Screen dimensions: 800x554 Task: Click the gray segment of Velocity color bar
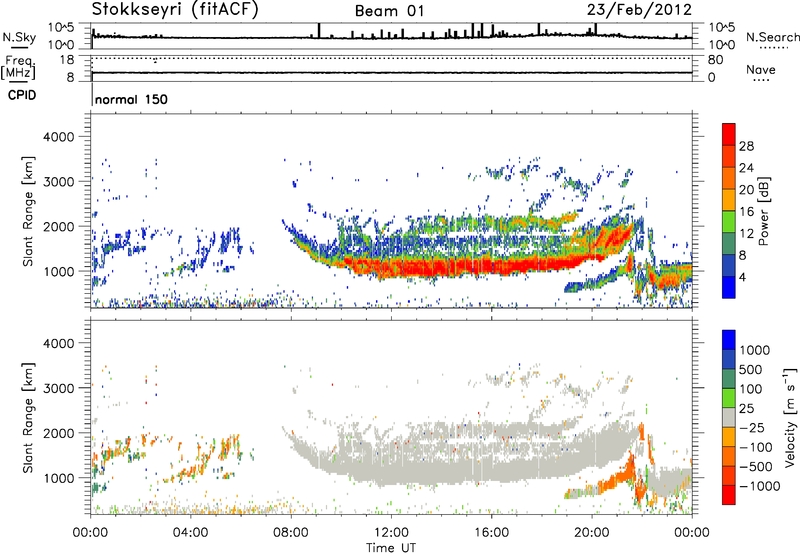(x=729, y=417)
